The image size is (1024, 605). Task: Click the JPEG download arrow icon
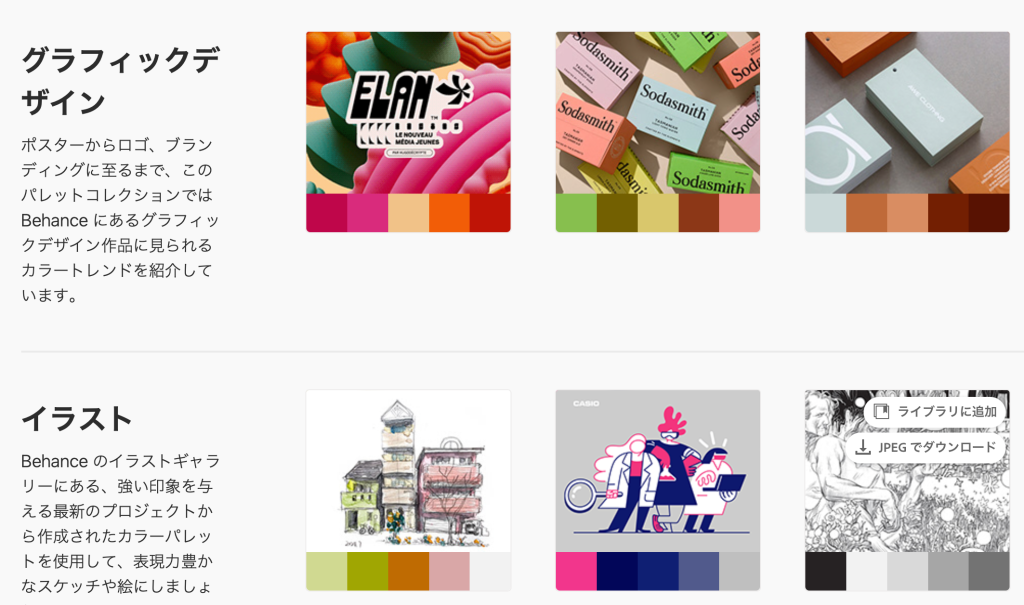click(863, 447)
